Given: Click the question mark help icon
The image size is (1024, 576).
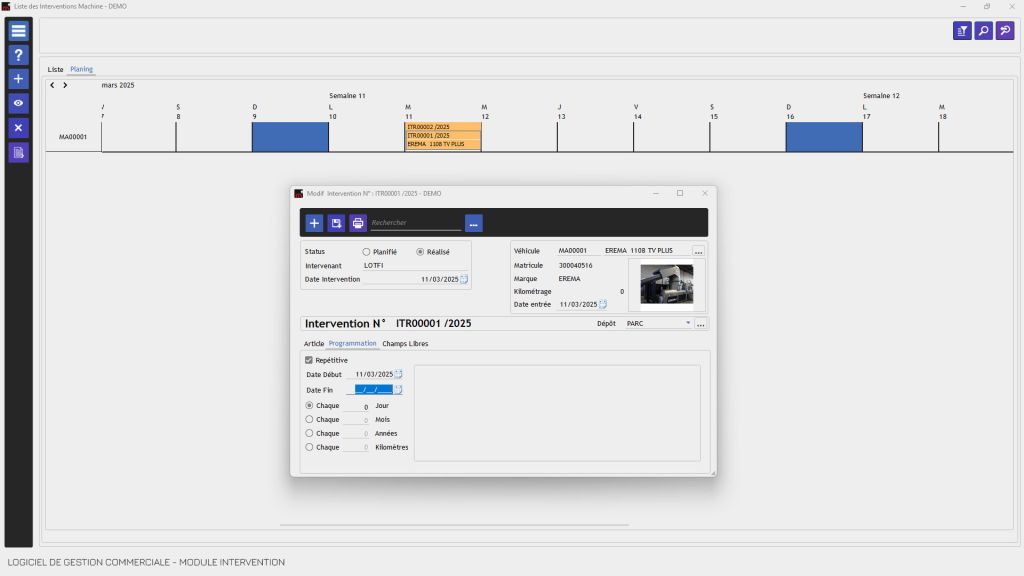Looking at the screenshot, I should pyautogui.click(x=18, y=55).
